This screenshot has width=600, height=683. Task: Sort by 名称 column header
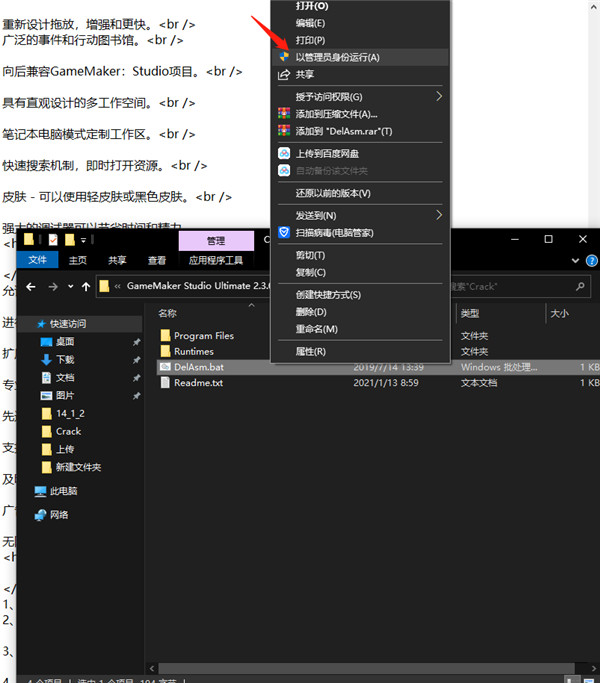coord(167,313)
